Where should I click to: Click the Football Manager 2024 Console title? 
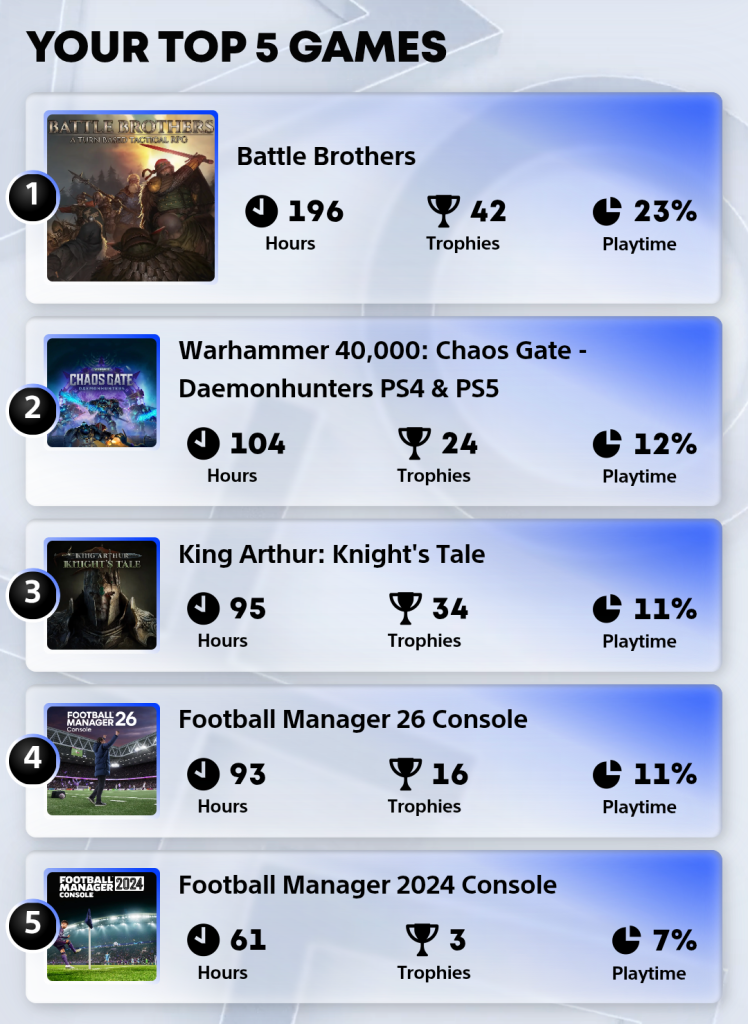[368, 886]
